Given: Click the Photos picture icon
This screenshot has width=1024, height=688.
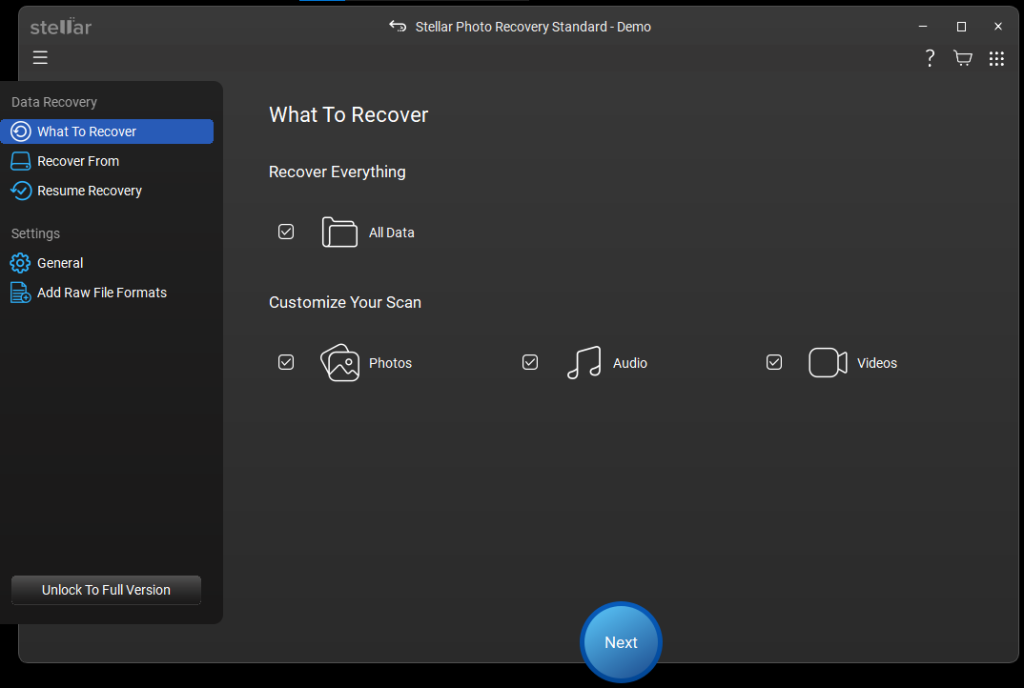Looking at the screenshot, I should point(340,362).
